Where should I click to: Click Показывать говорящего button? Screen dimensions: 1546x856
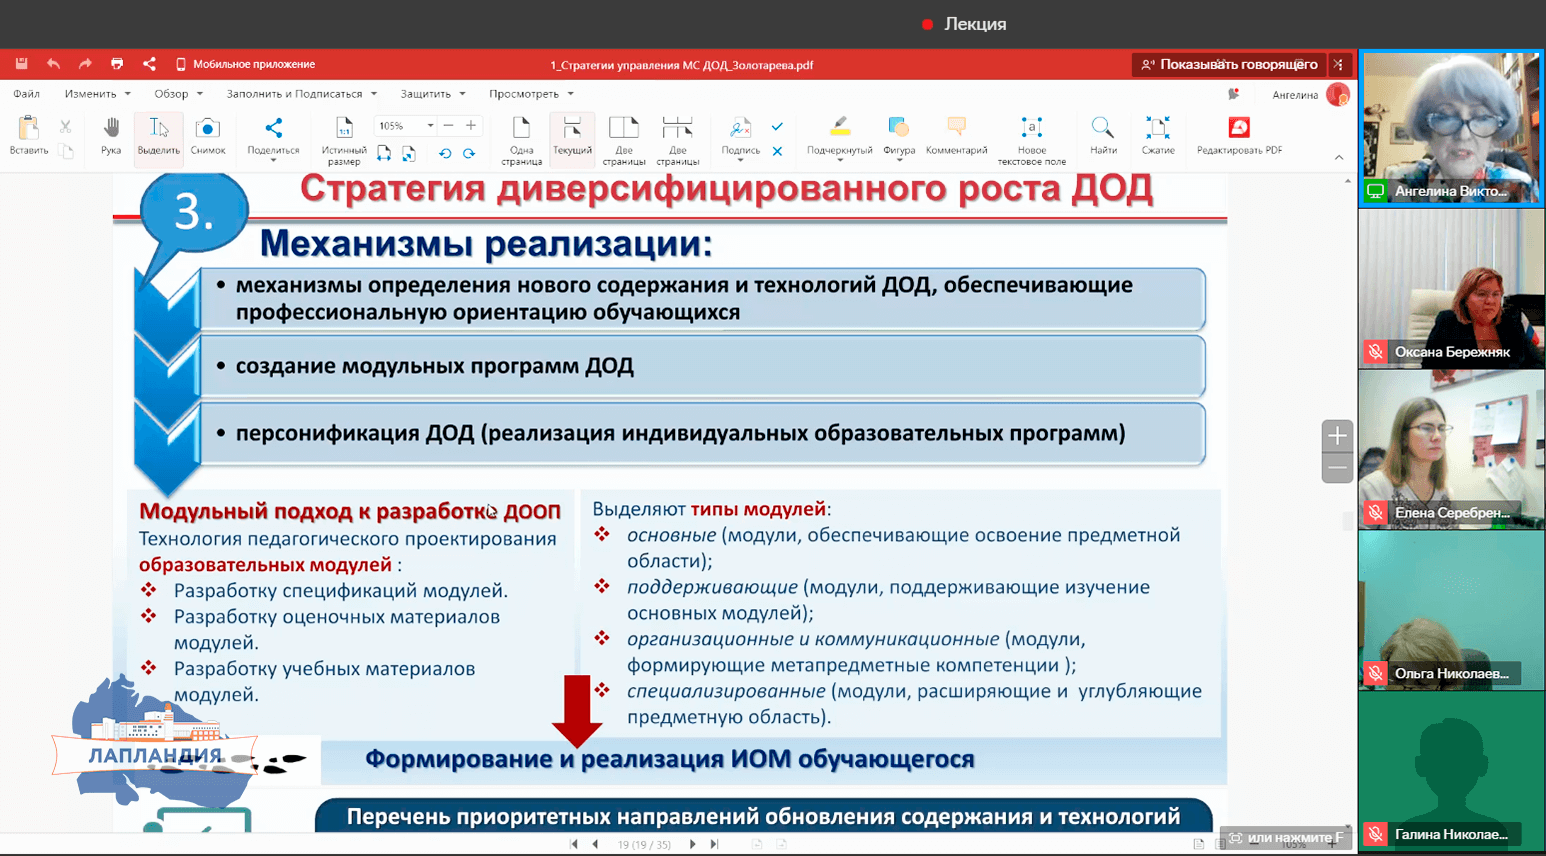click(x=1230, y=64)
